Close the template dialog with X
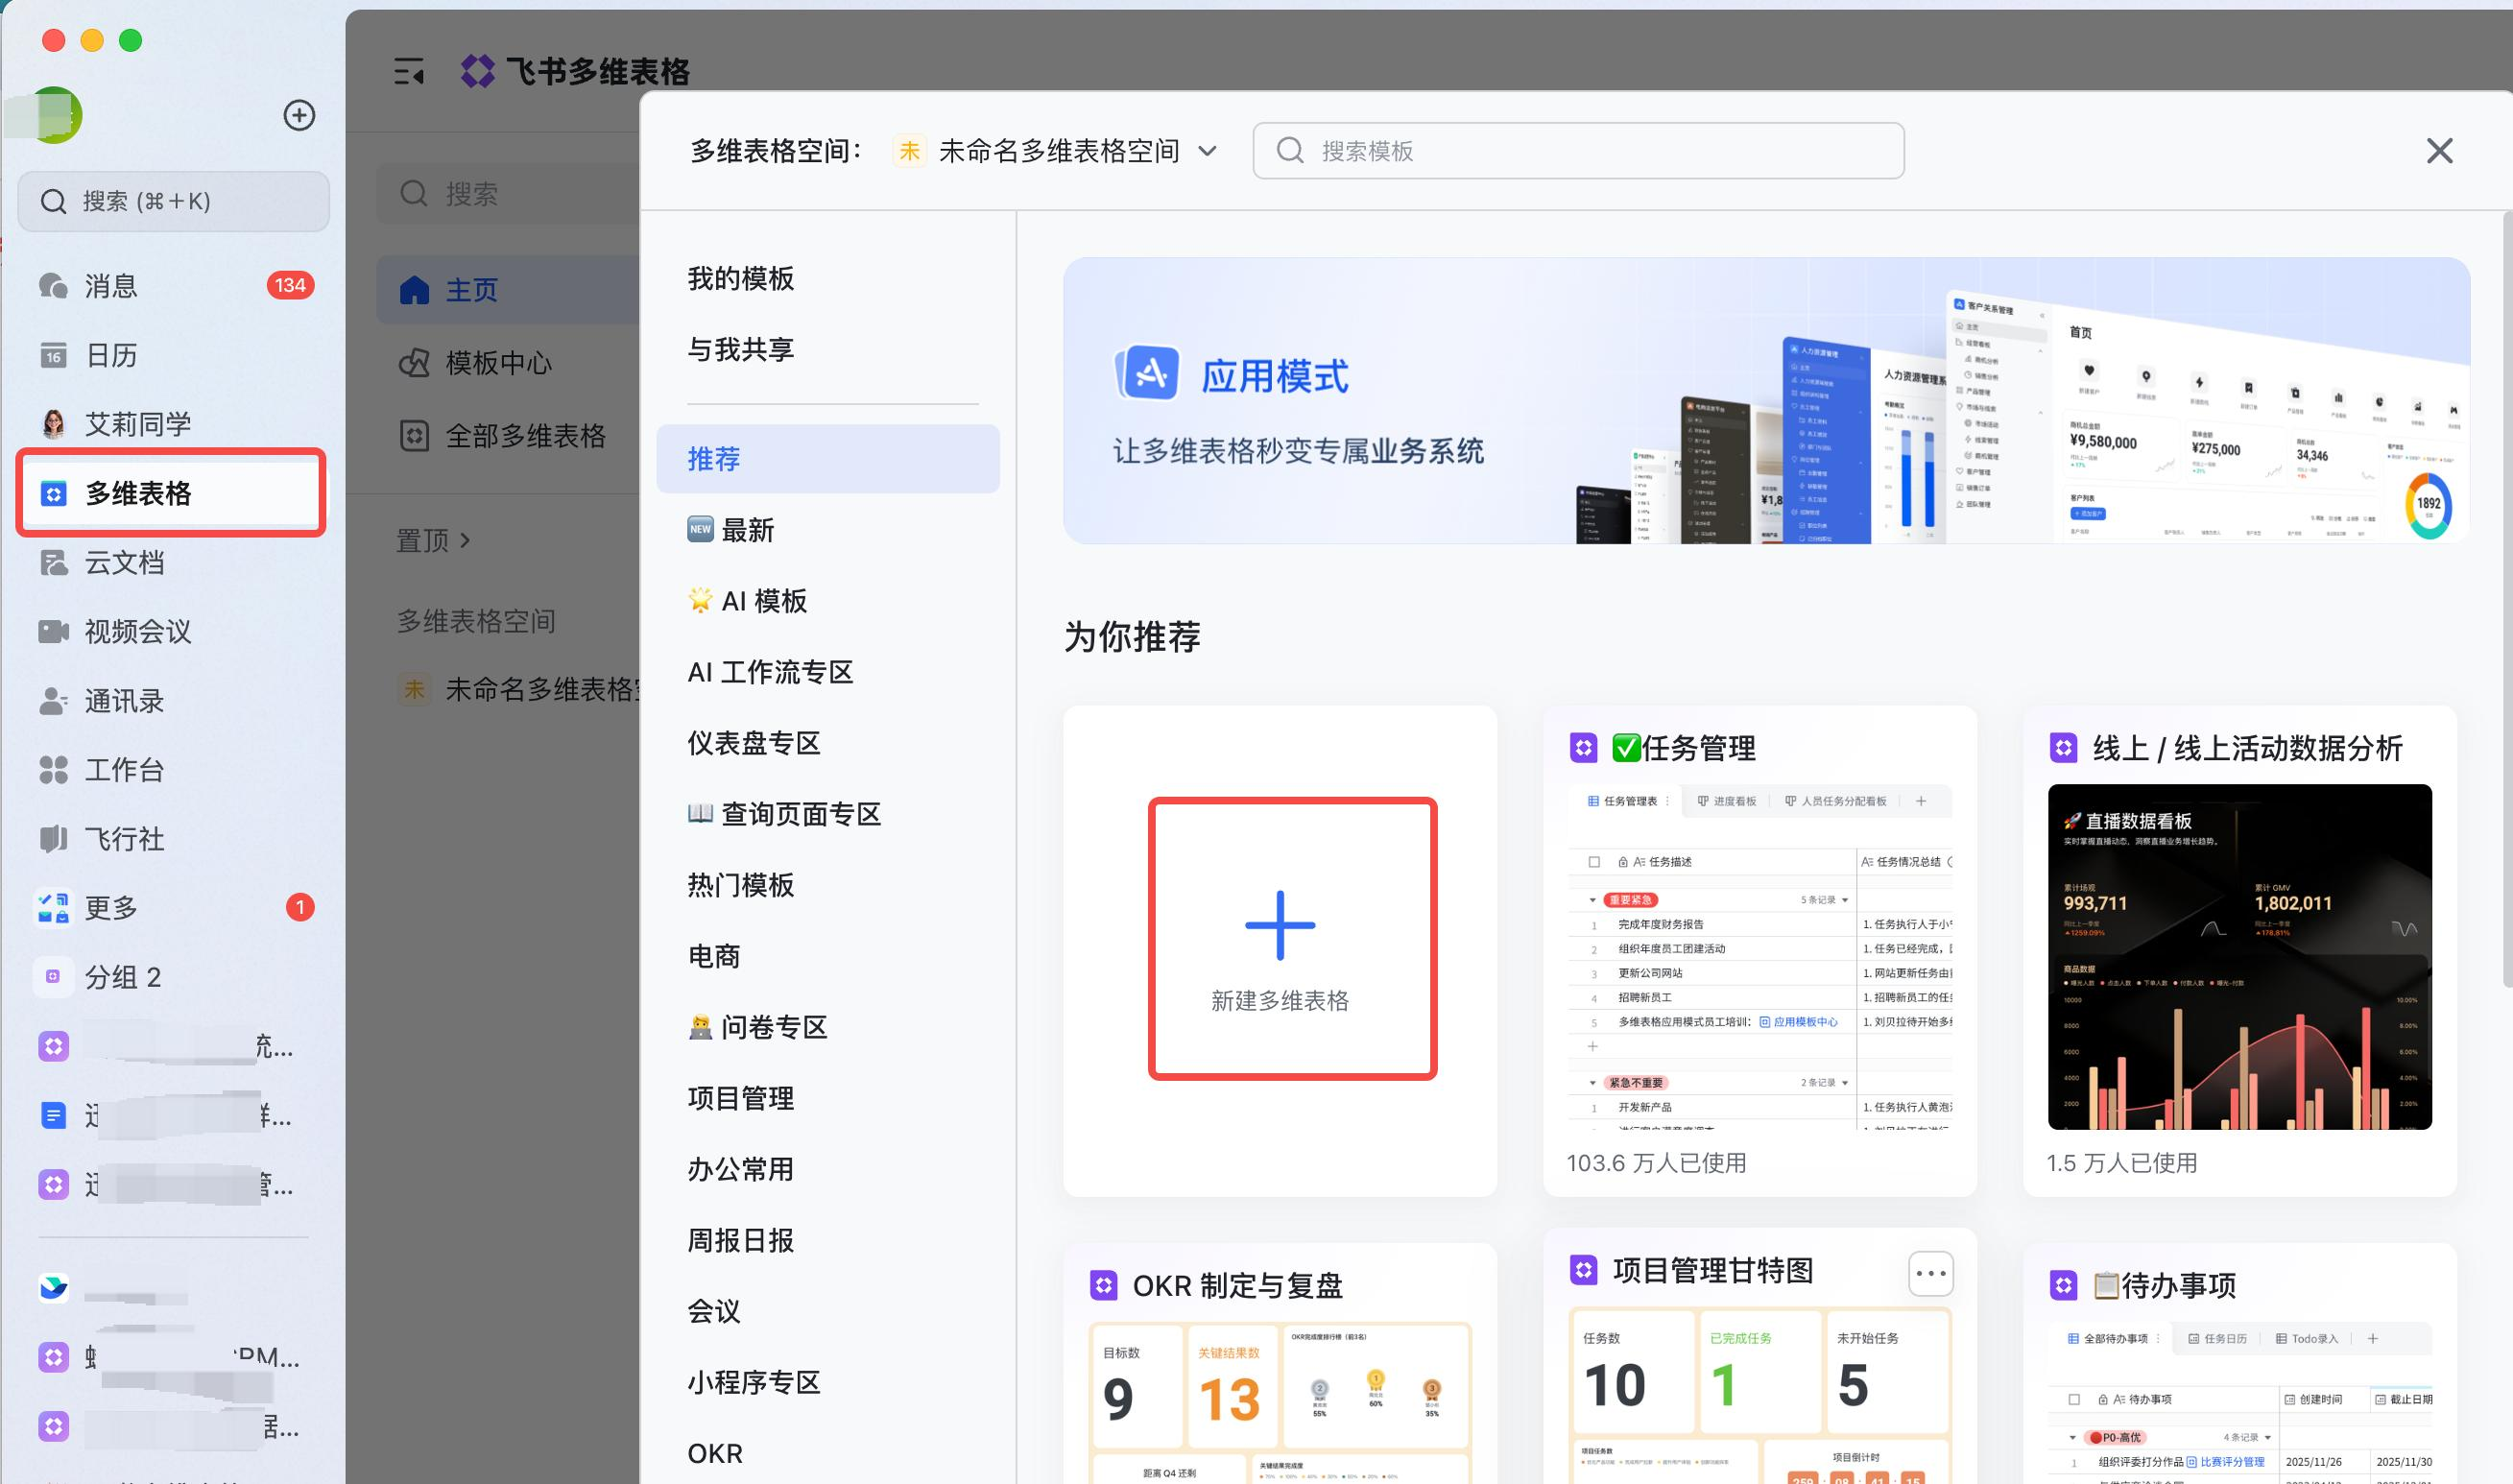 pyautogui.click(x=2438, y=151)
